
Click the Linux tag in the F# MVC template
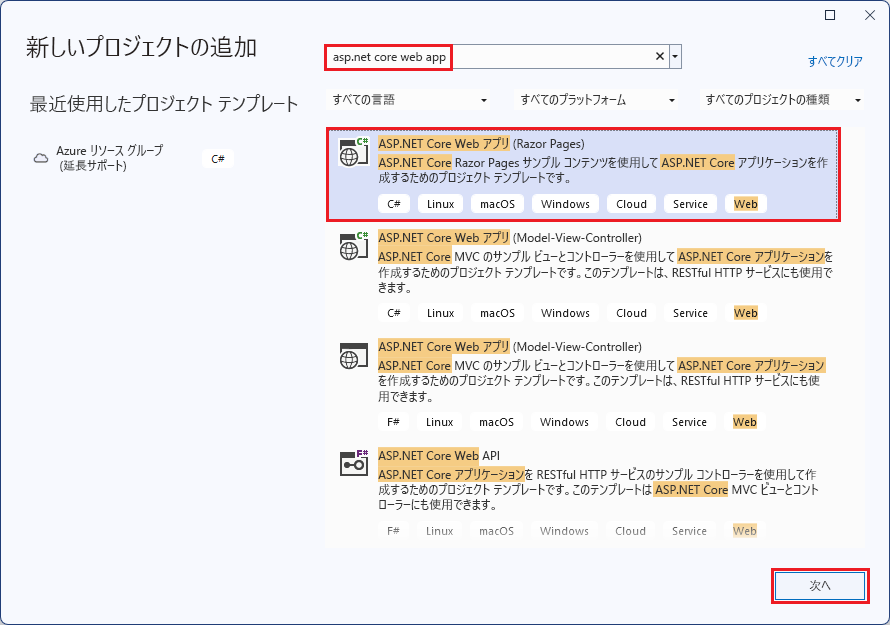point(439,422)
